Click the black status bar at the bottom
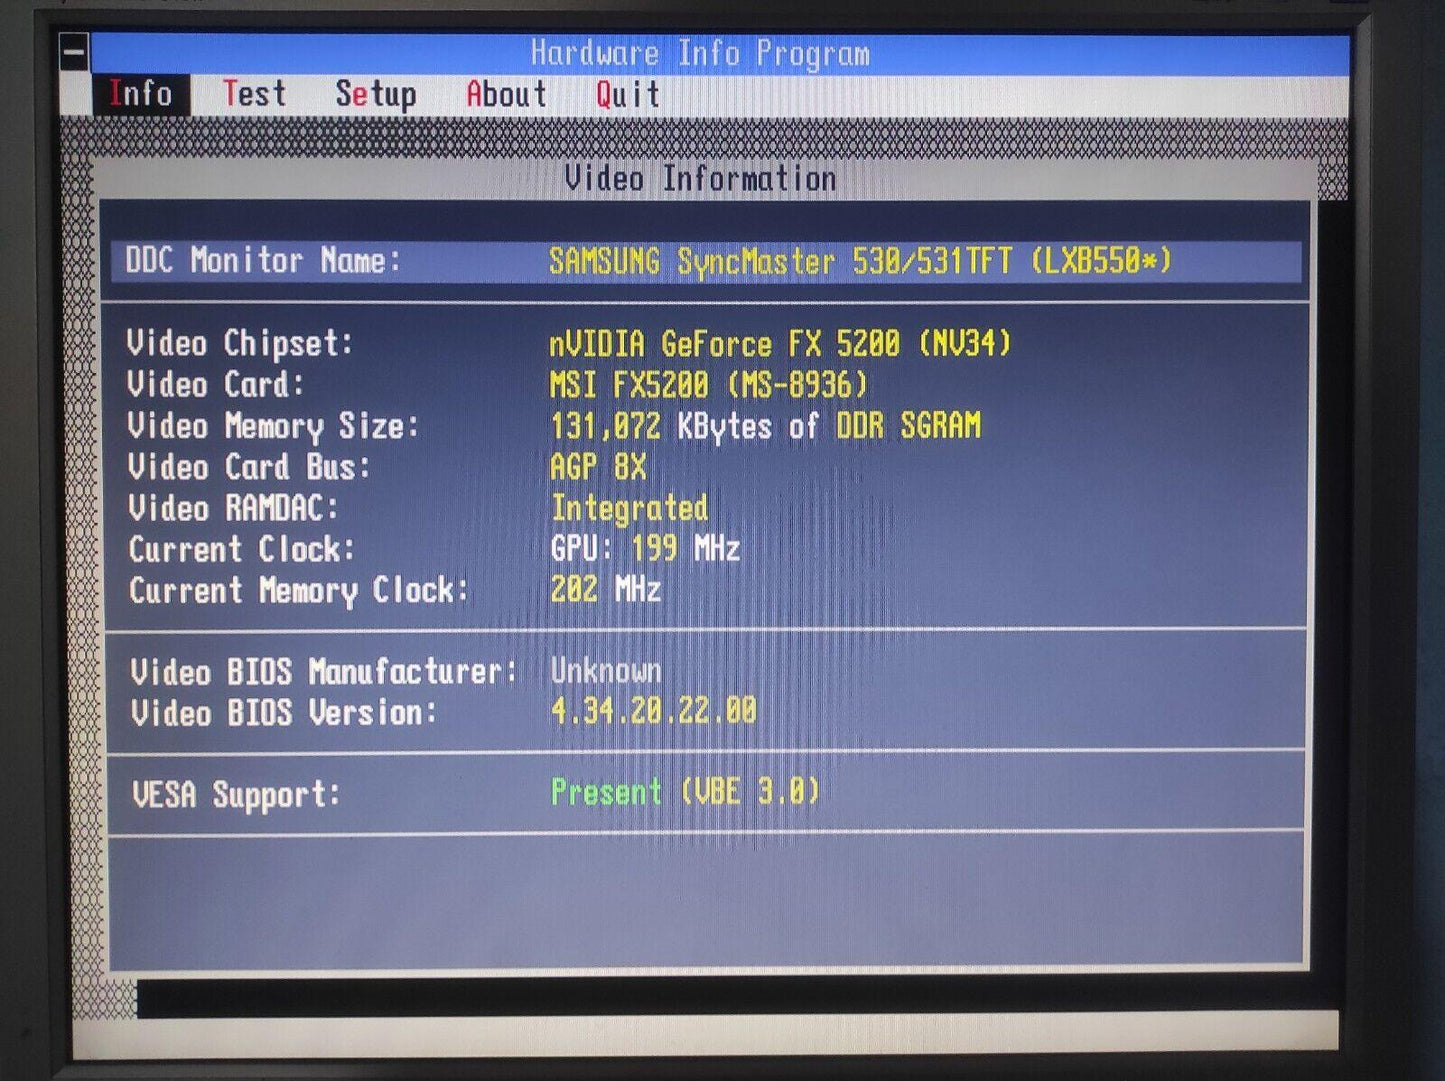Viewport: 1445px width, 1081px height. coord(720,997)
